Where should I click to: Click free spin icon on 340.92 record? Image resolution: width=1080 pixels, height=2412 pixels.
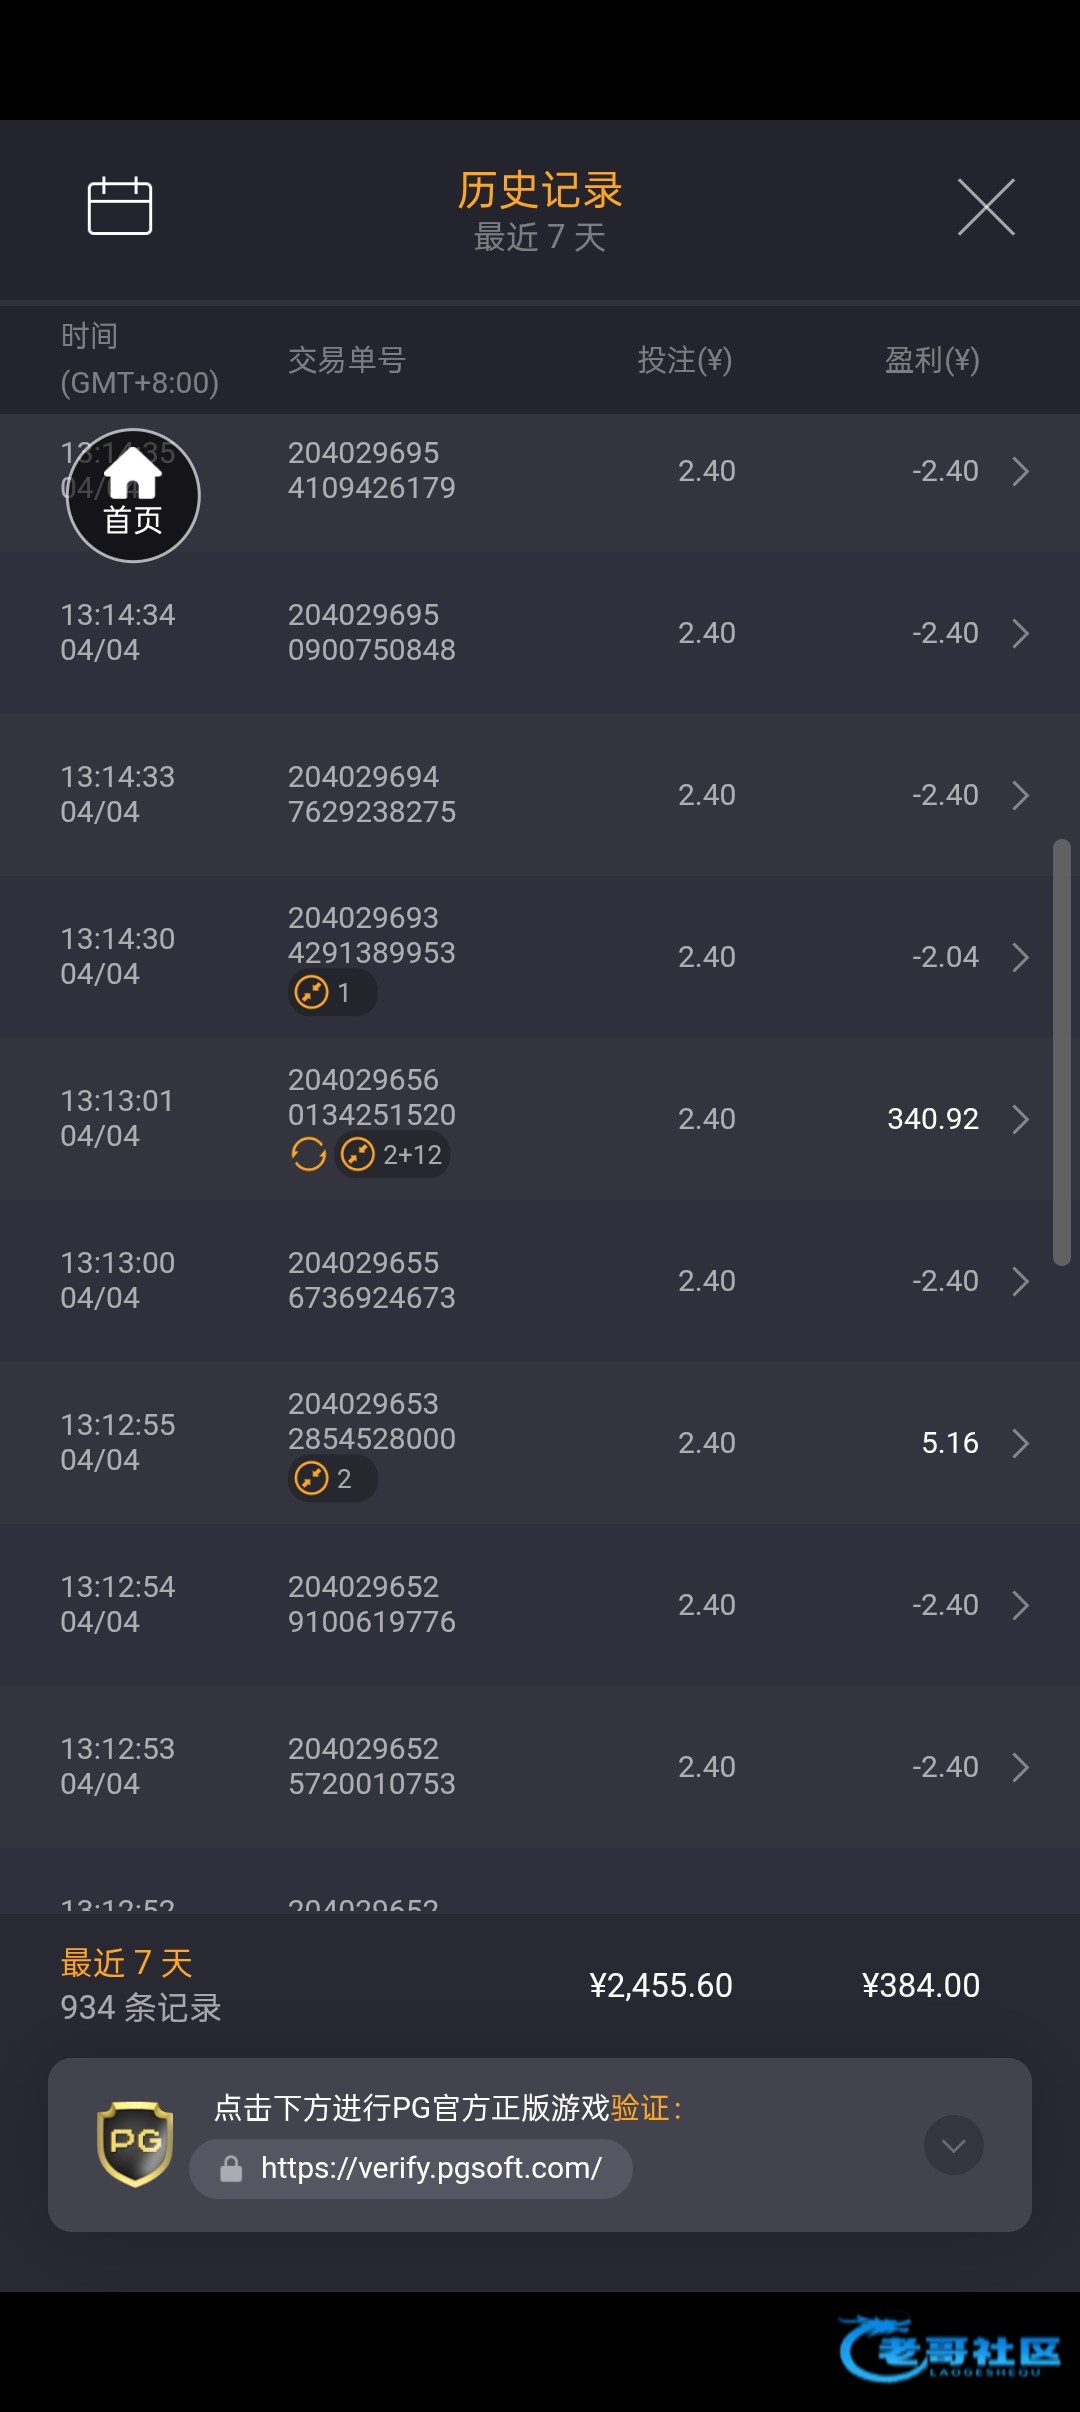tap(308, 1155)
